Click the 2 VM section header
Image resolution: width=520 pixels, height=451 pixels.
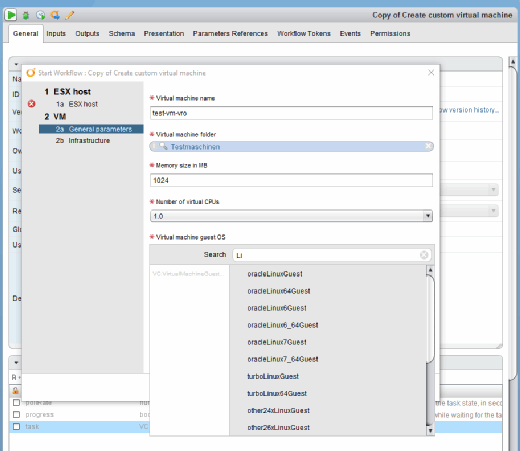tap(55, 117)
